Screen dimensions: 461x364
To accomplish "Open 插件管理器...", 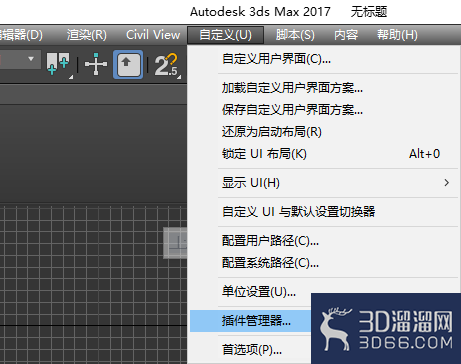I will coord(250,321).
